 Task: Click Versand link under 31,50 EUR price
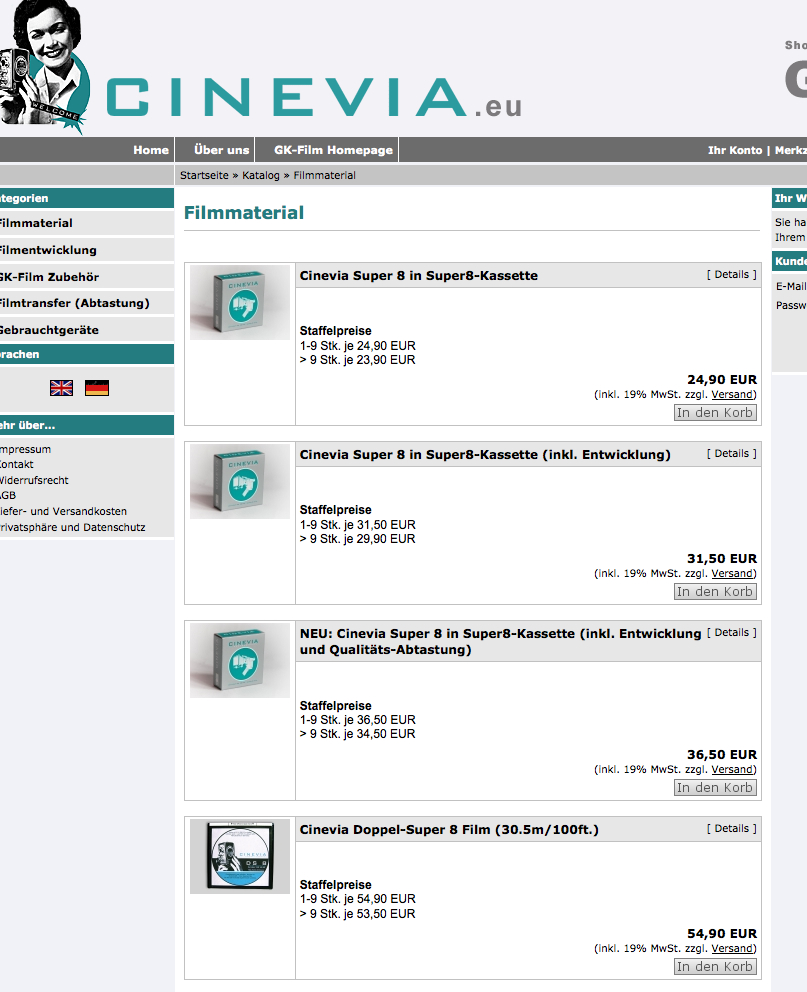click(x=732, y=573)
